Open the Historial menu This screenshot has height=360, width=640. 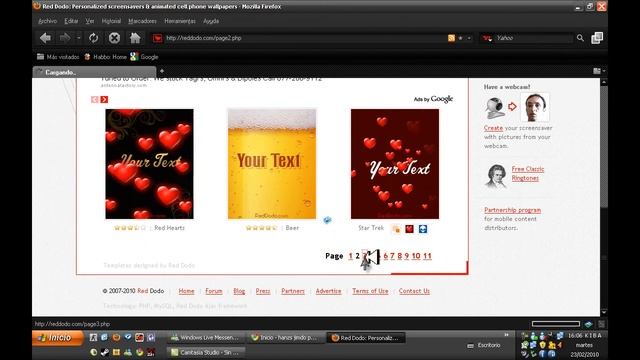point(111,21)
